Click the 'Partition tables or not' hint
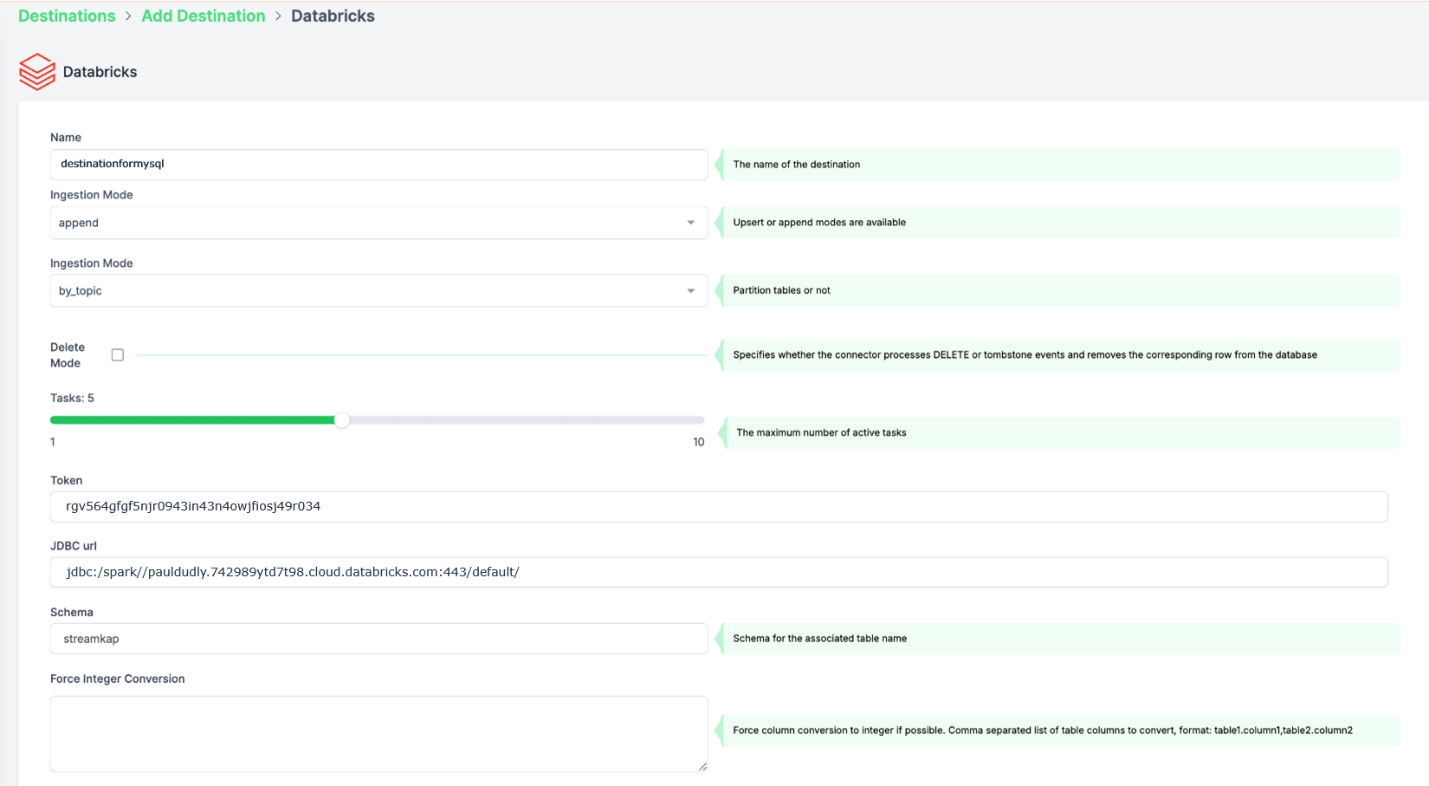1429x786 pixels. click(781, 290)
